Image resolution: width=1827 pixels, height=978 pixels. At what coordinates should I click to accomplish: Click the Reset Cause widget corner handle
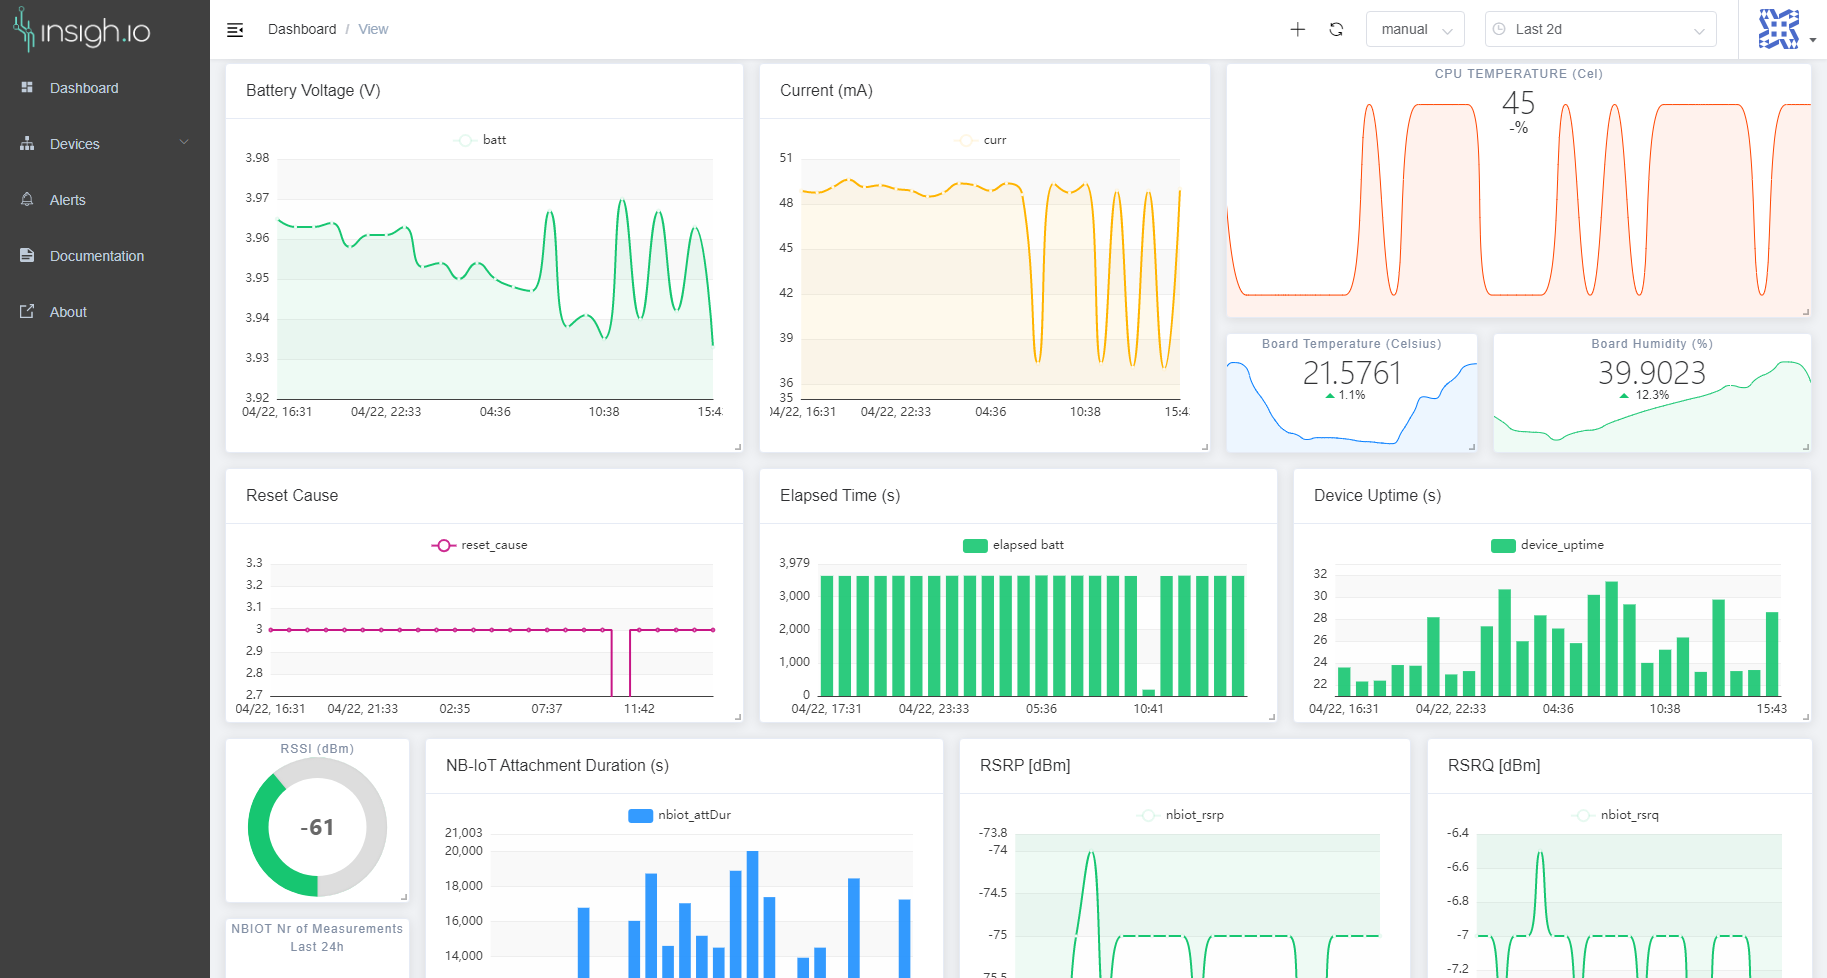738,717
